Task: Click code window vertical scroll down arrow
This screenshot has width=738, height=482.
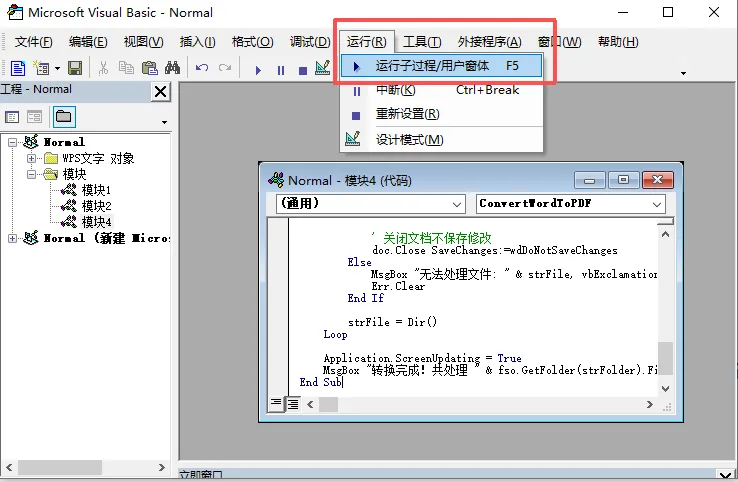Action: (666, 388)
